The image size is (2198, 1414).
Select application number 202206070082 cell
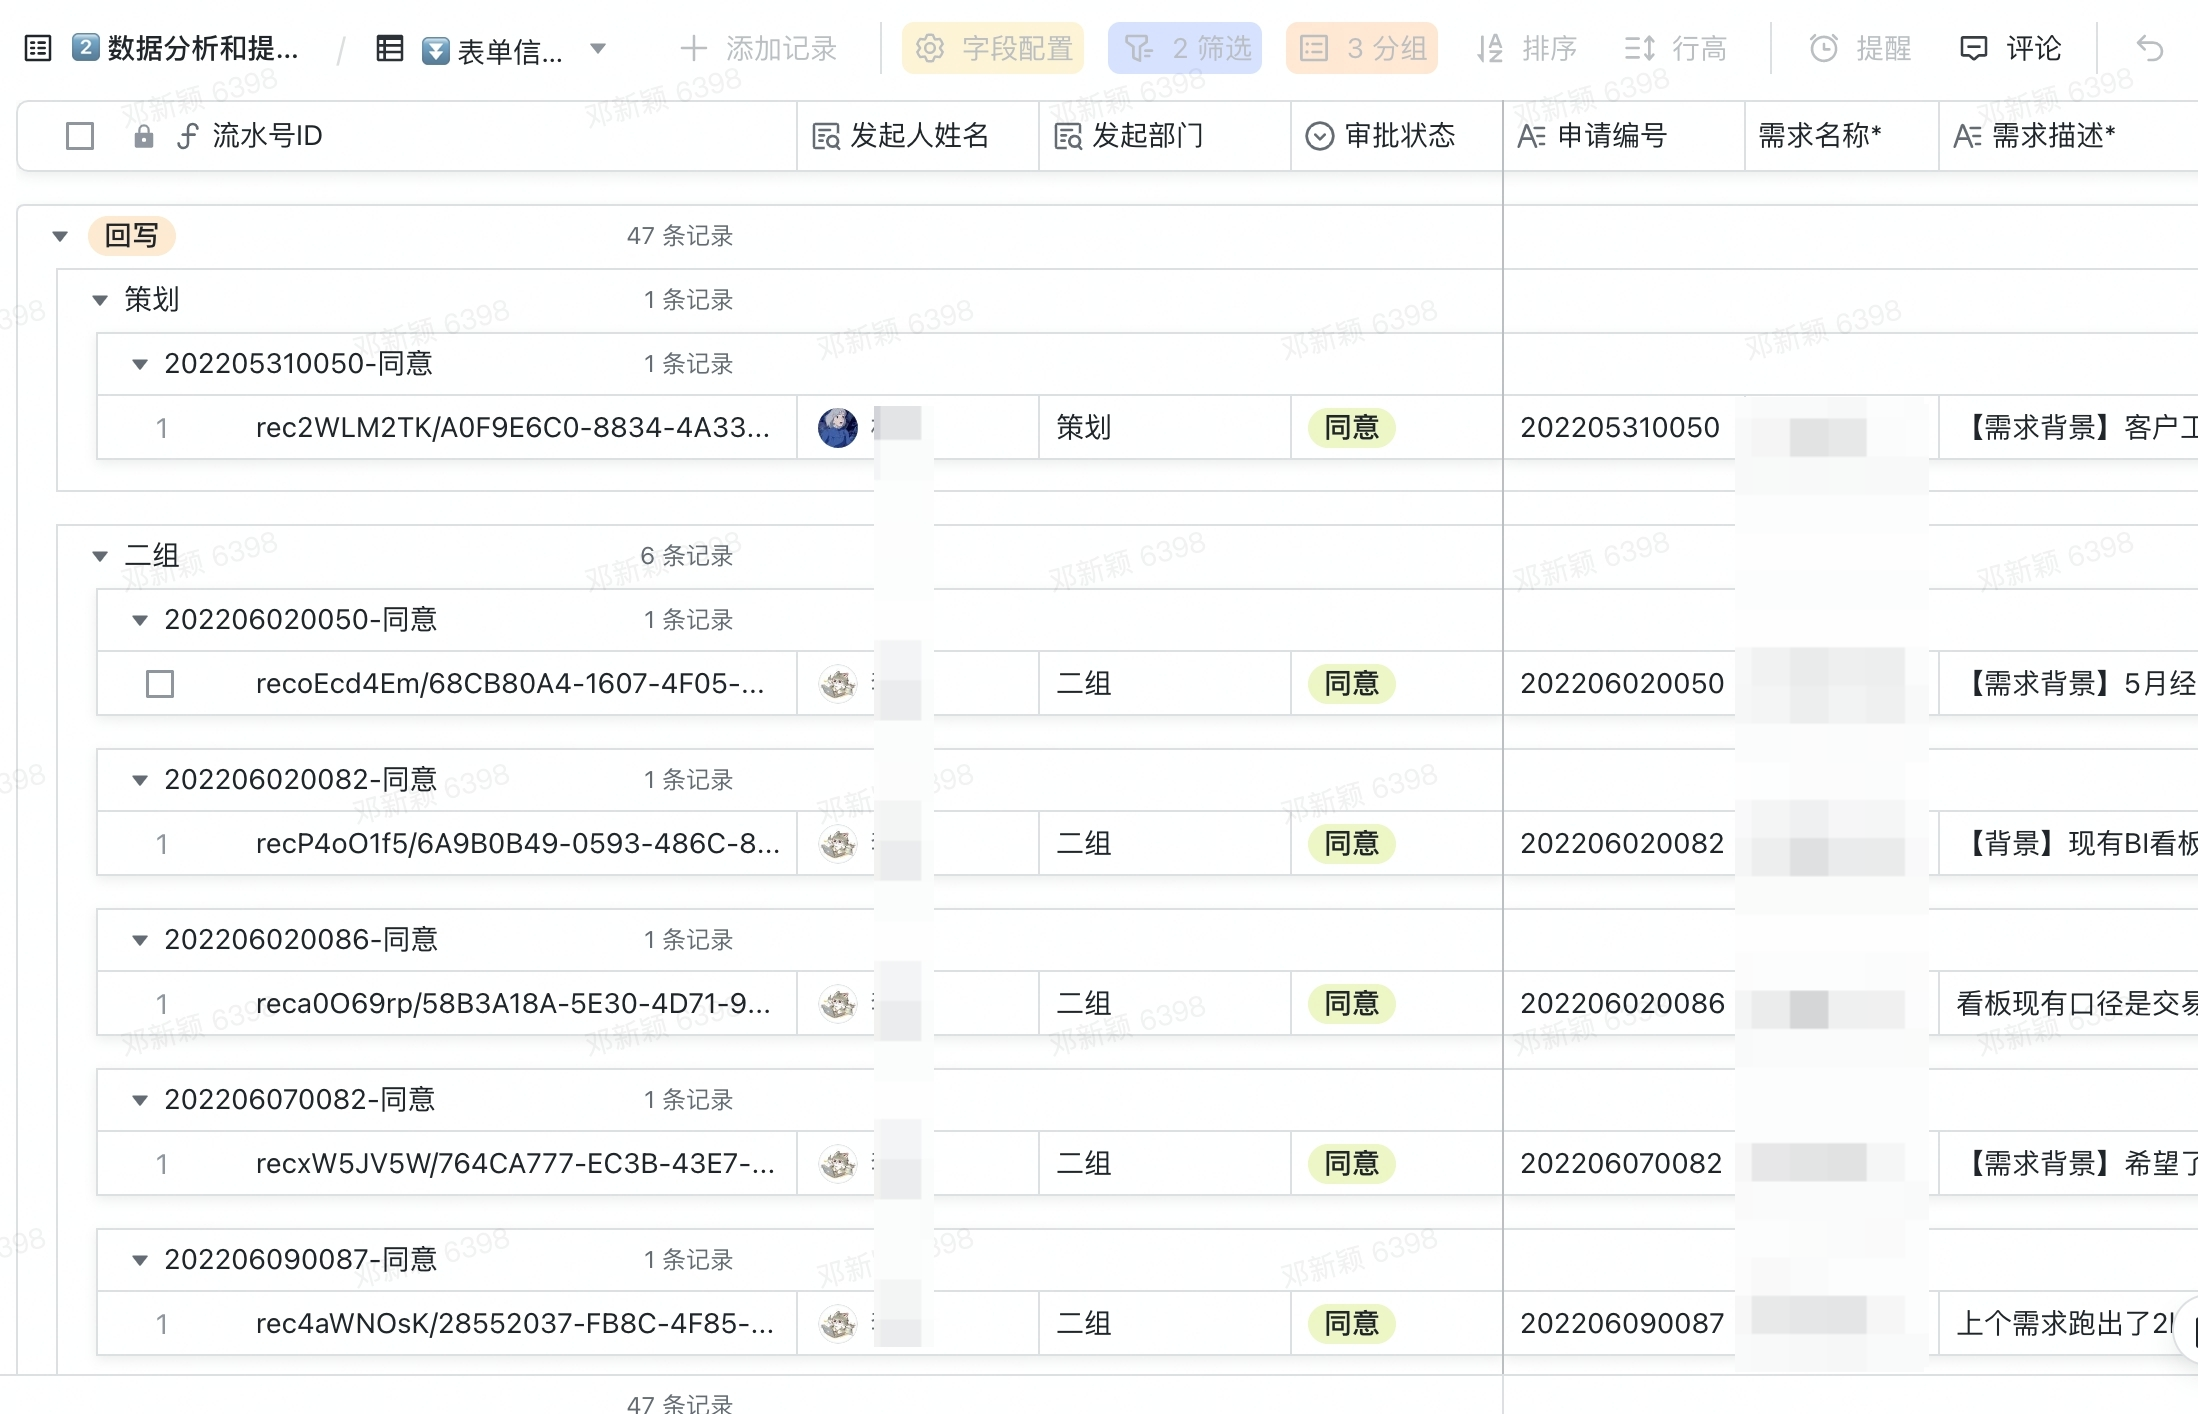(x=1623, y=1164)
